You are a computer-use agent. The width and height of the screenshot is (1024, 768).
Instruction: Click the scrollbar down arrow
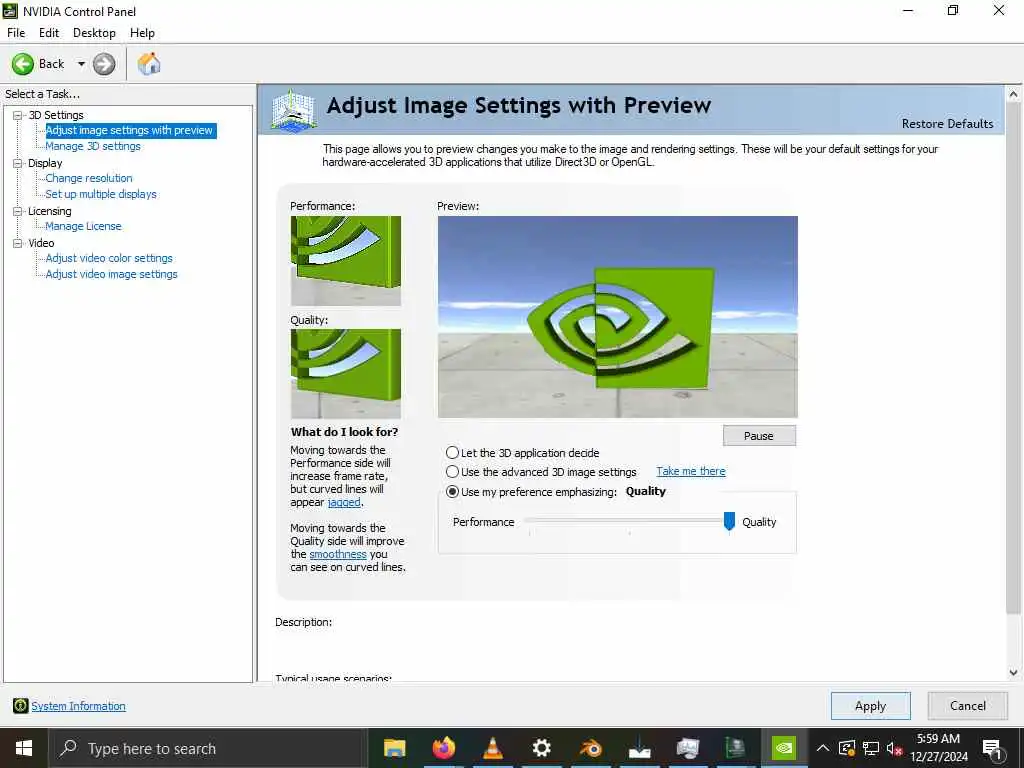1014,673
